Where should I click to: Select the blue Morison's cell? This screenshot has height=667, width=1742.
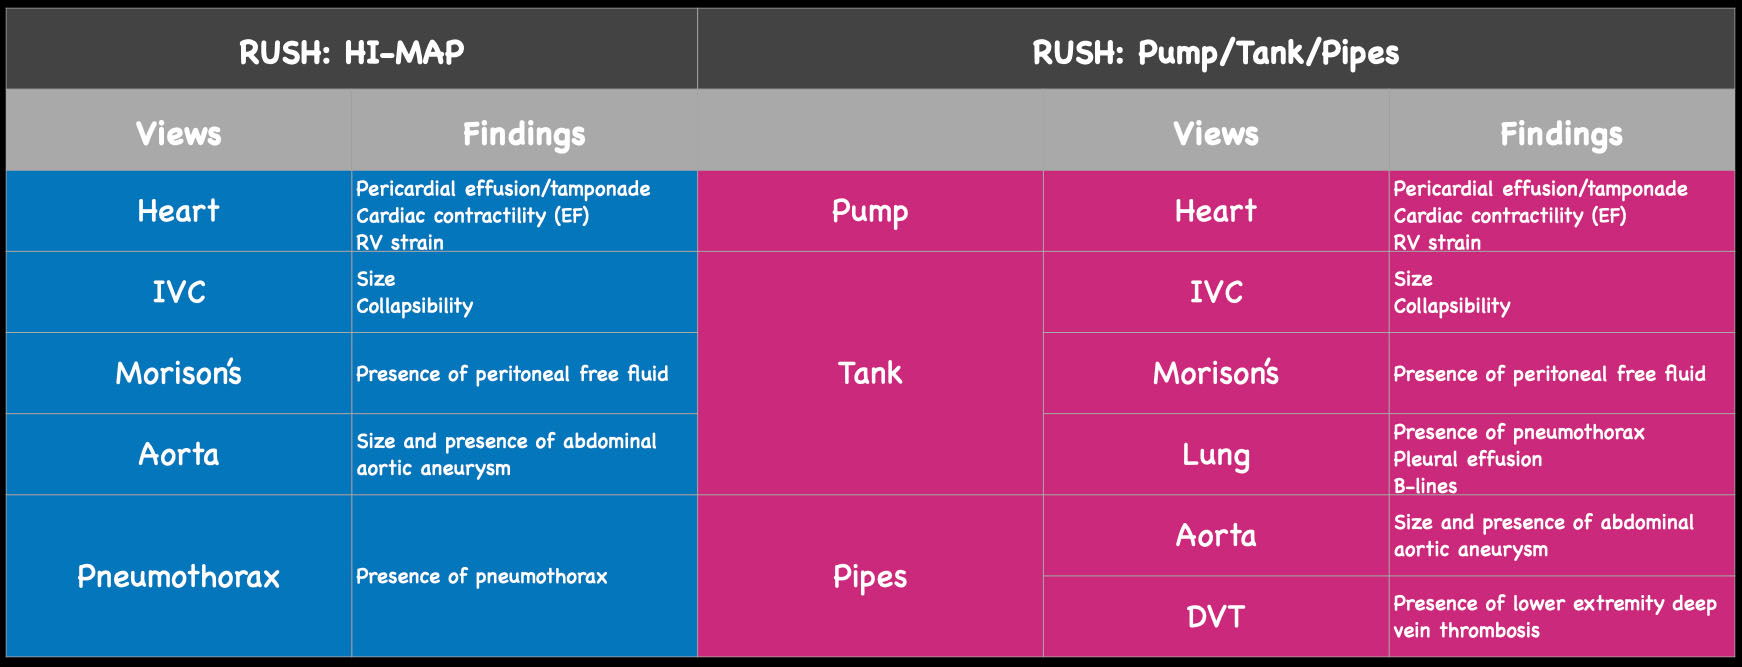click(178, 373)
